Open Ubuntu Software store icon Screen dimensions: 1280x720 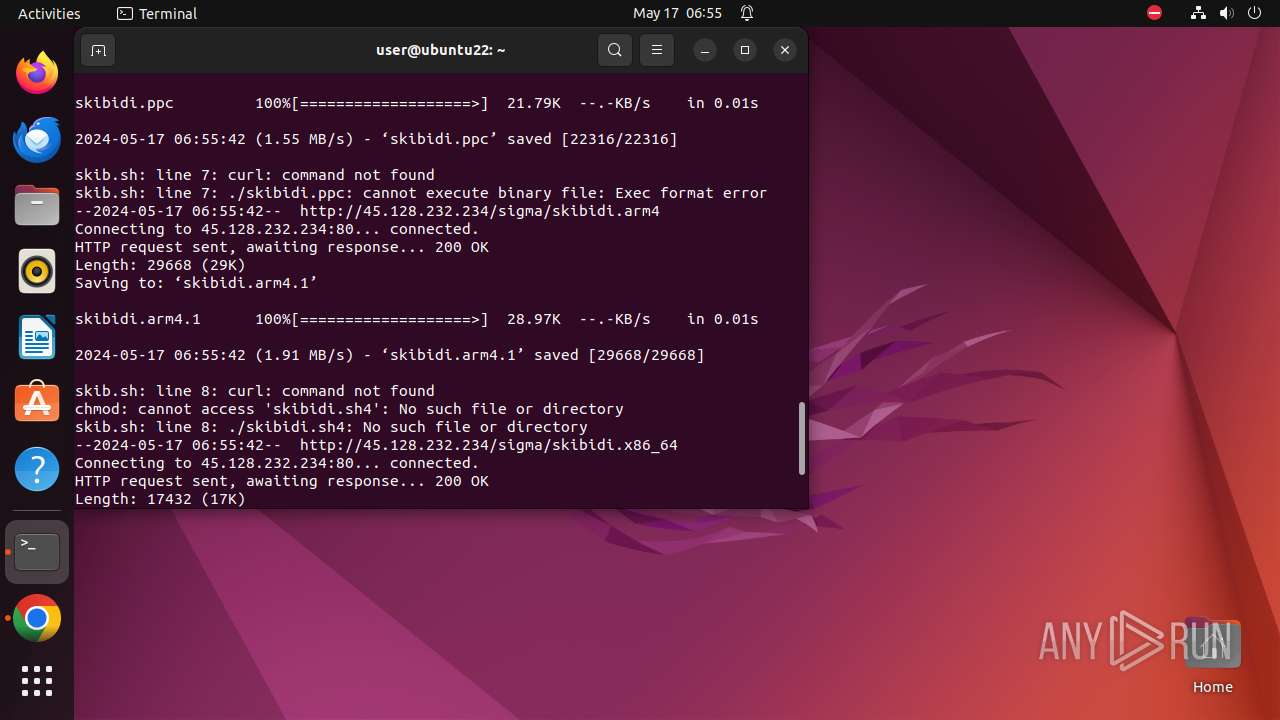coord(37,403)
